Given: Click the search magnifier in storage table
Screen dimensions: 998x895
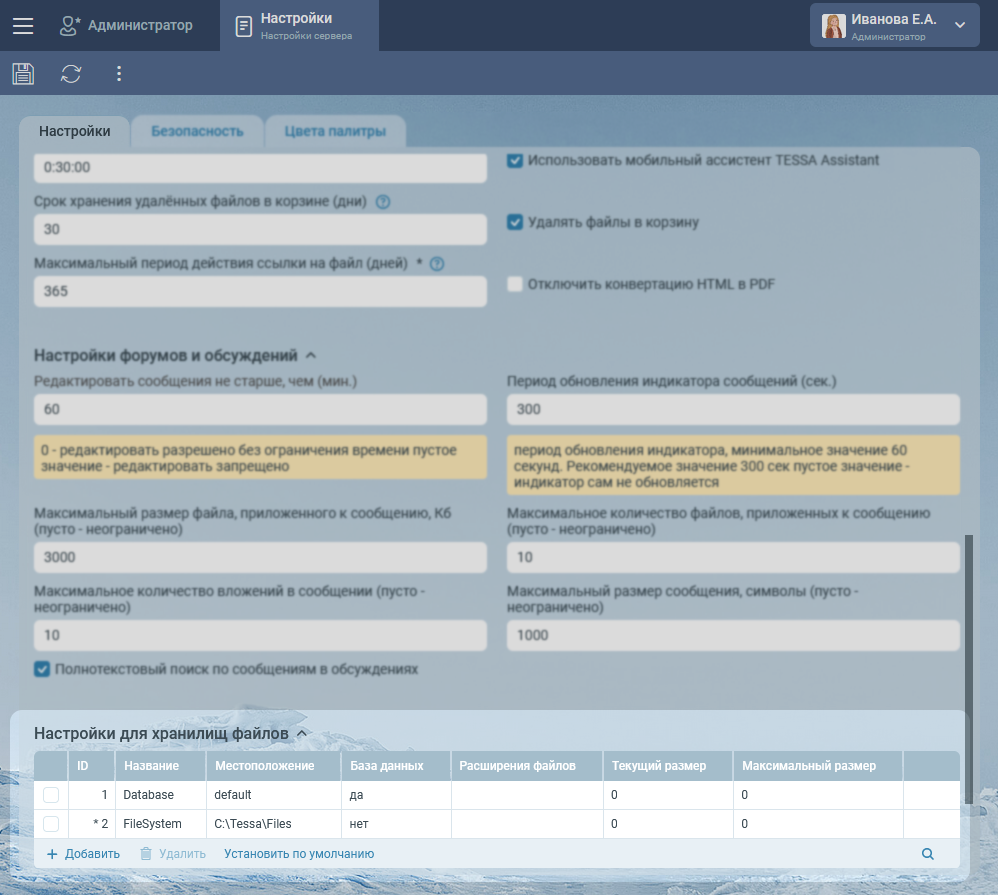Looking at the screenshot, I should pyautogui.click(x=927, y=854).
